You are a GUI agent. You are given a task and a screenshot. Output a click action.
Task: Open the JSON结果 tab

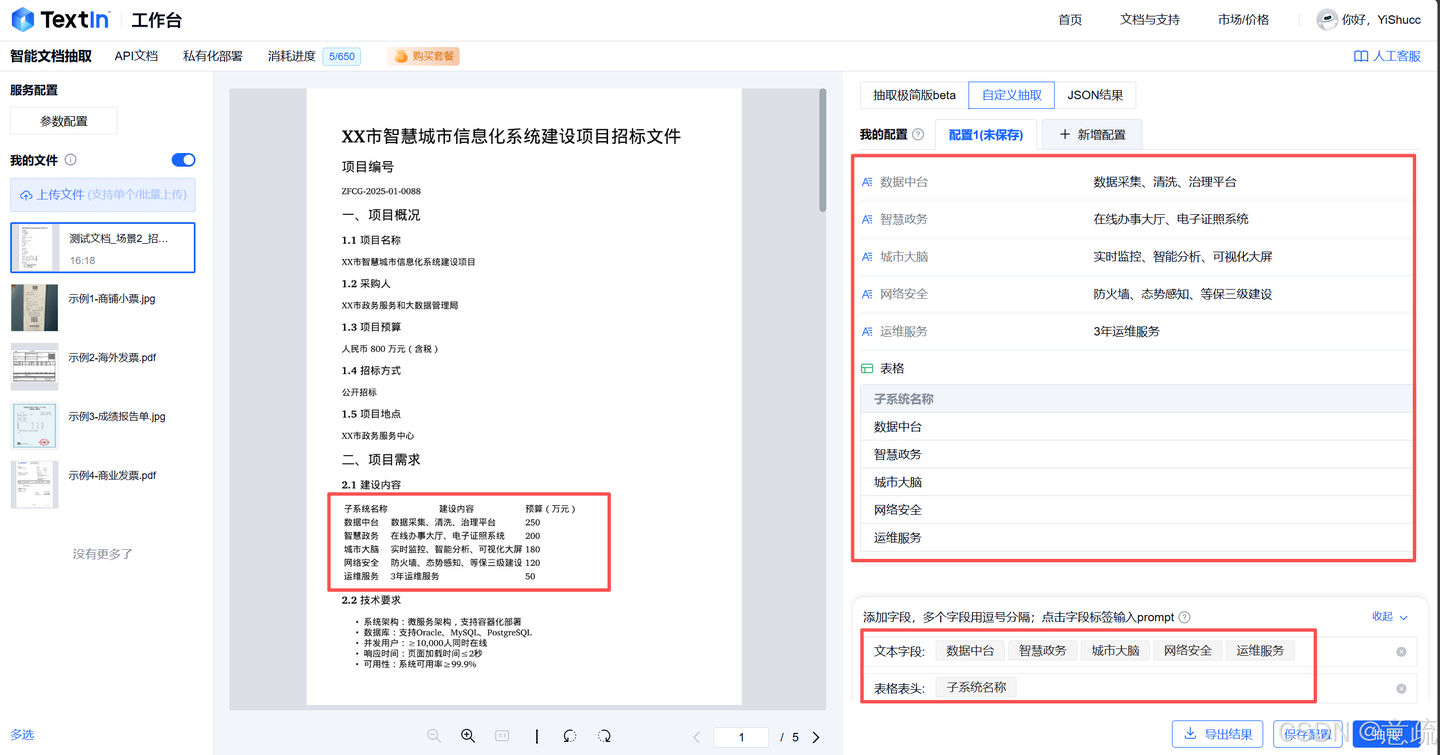tap(1095, 95)
